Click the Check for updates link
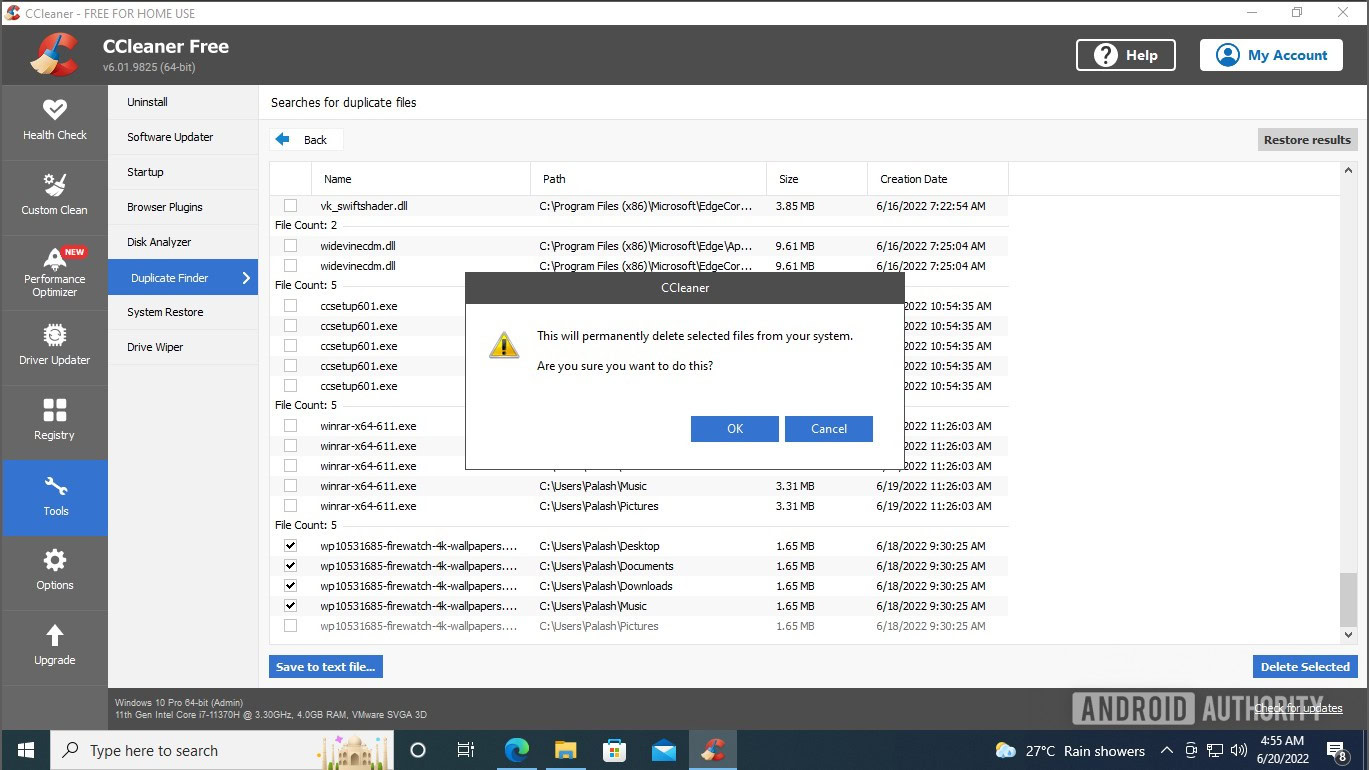 click(x=1298, y=708)
